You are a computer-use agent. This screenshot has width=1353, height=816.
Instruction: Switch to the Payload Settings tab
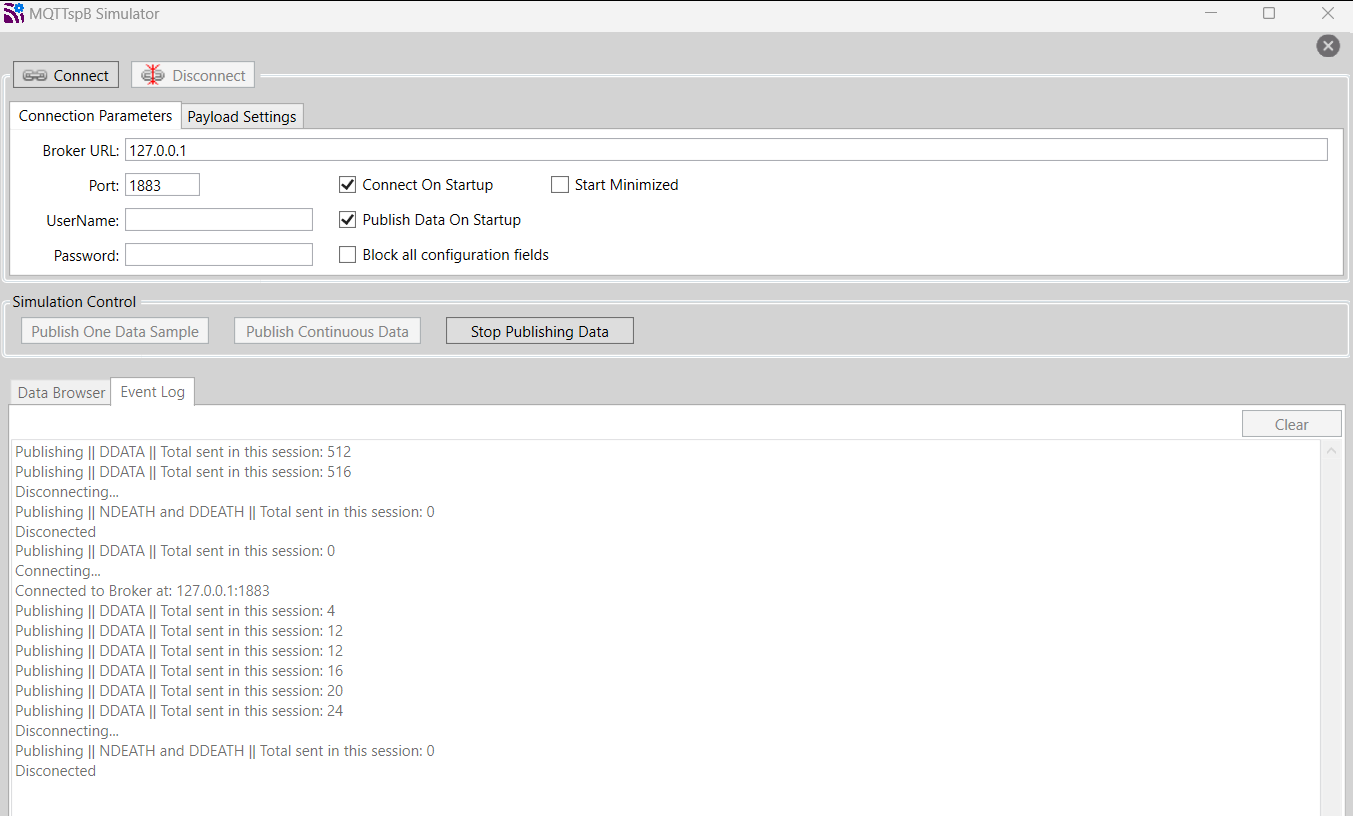pyautogui.click(x=242, y=117)
